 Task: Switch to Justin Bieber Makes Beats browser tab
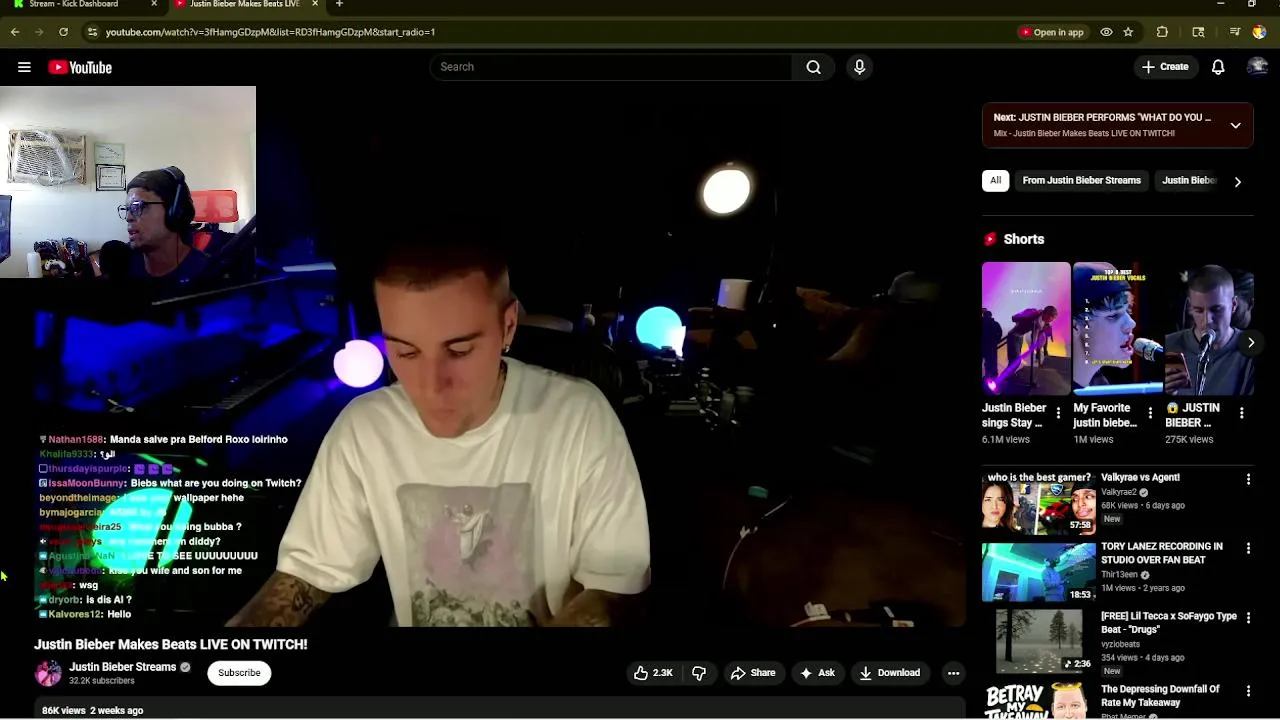[x=245, y=4]
